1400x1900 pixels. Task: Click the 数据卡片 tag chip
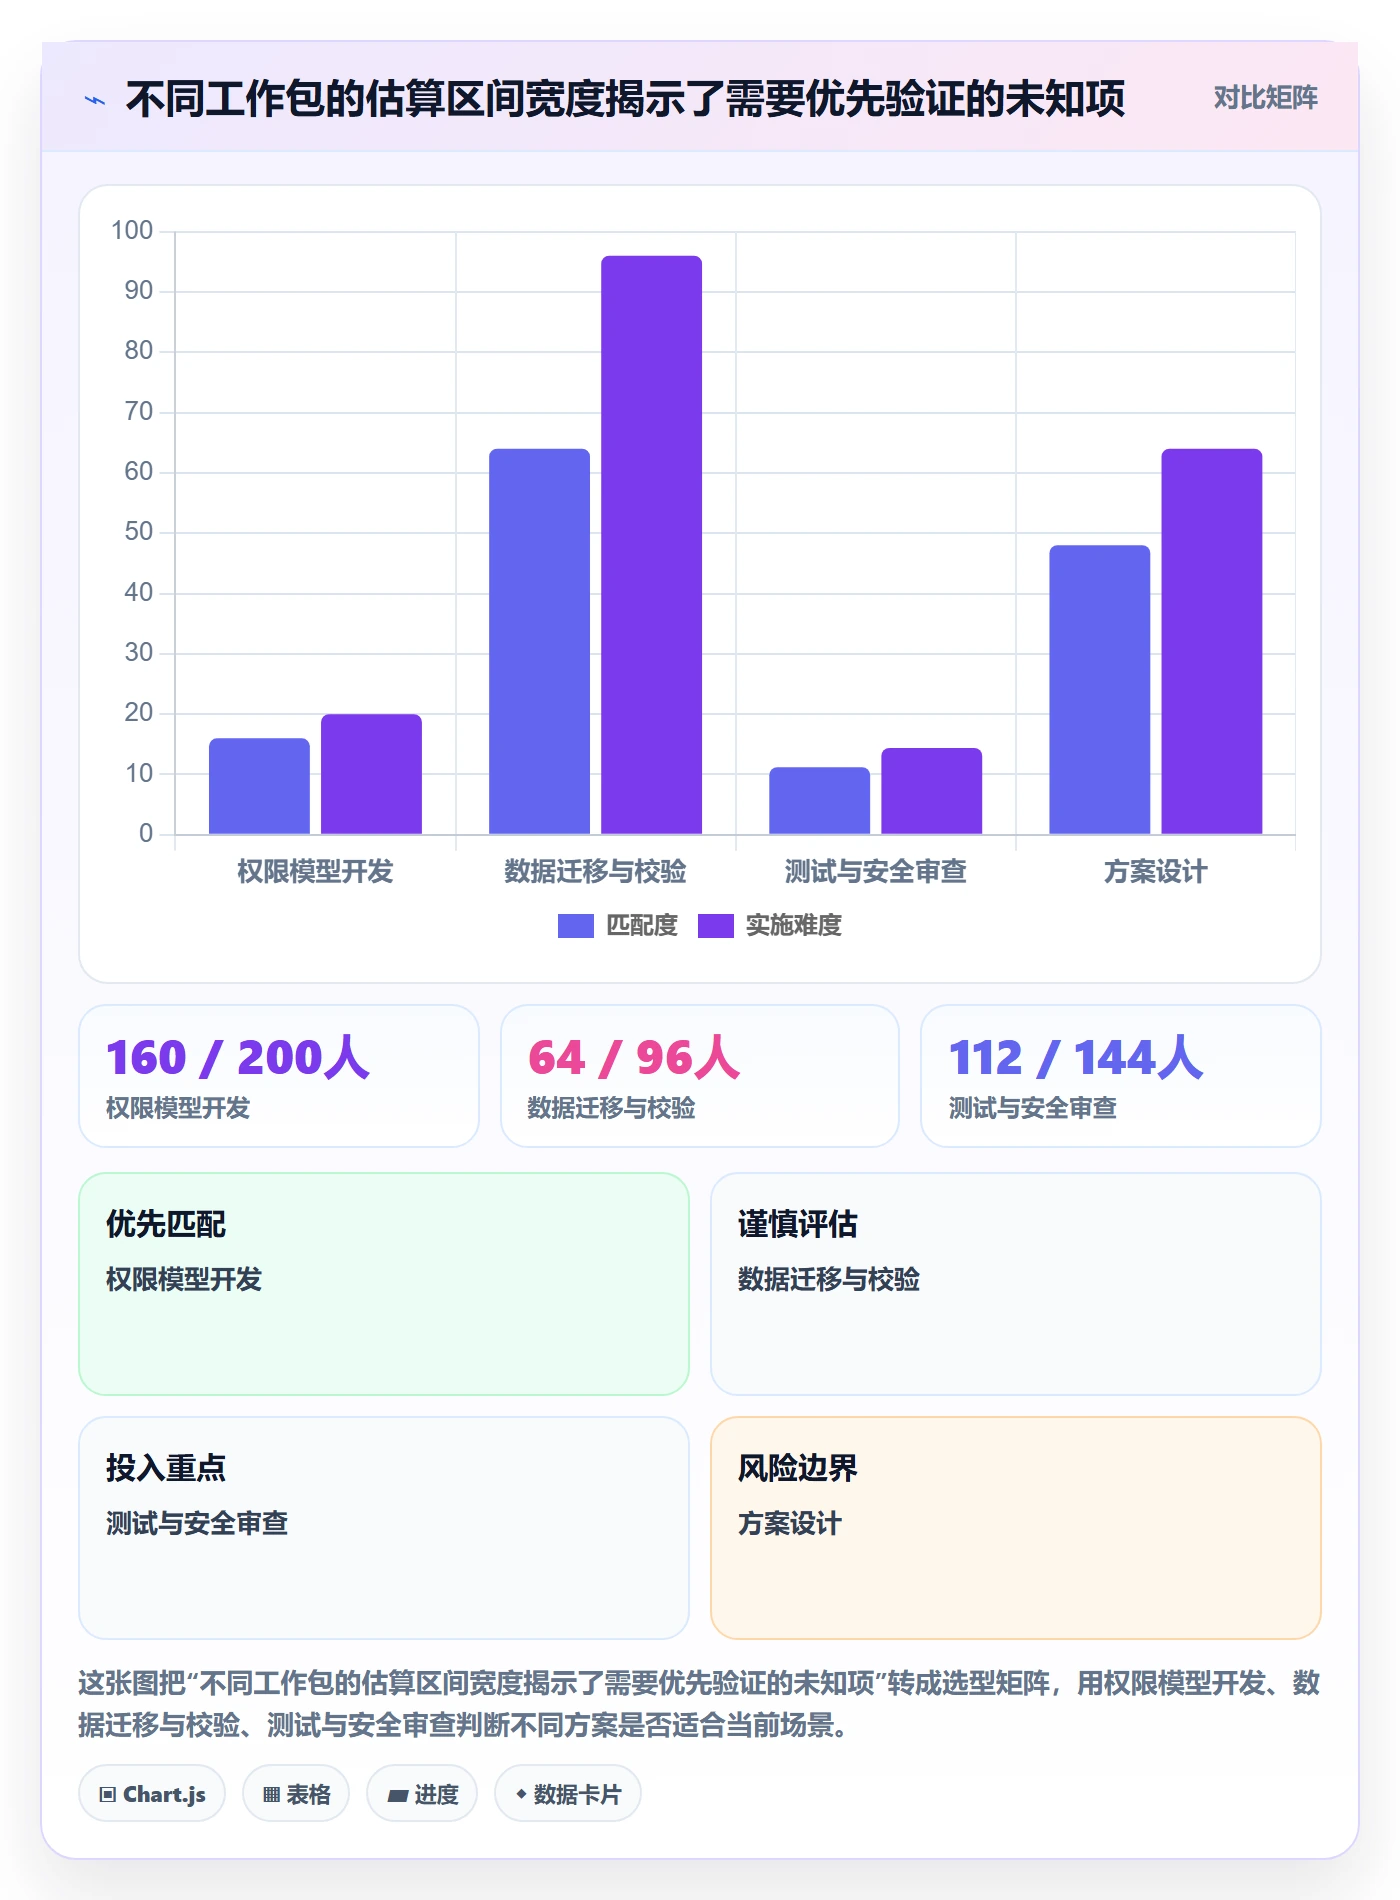tap(568, 1794)
